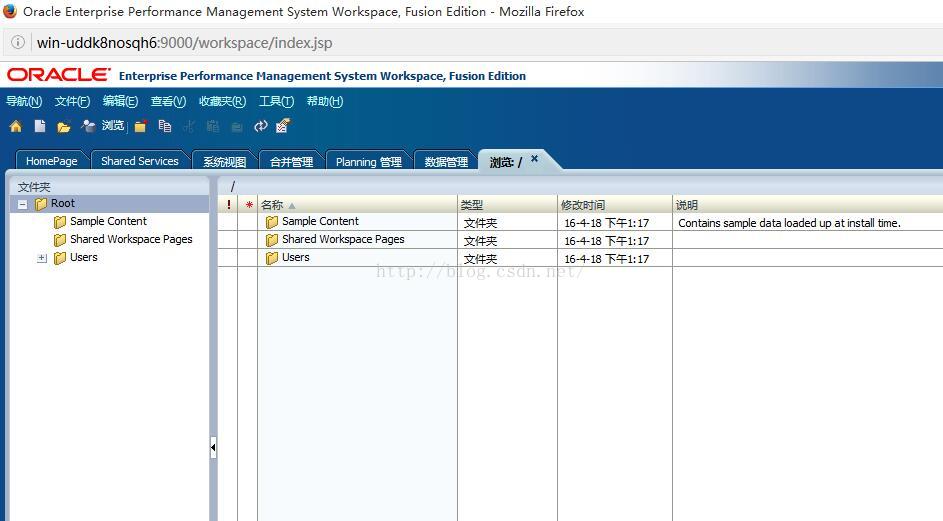
Task: Click Shared Workspace Pages folder icon in list
Action: tap(272, 240)
